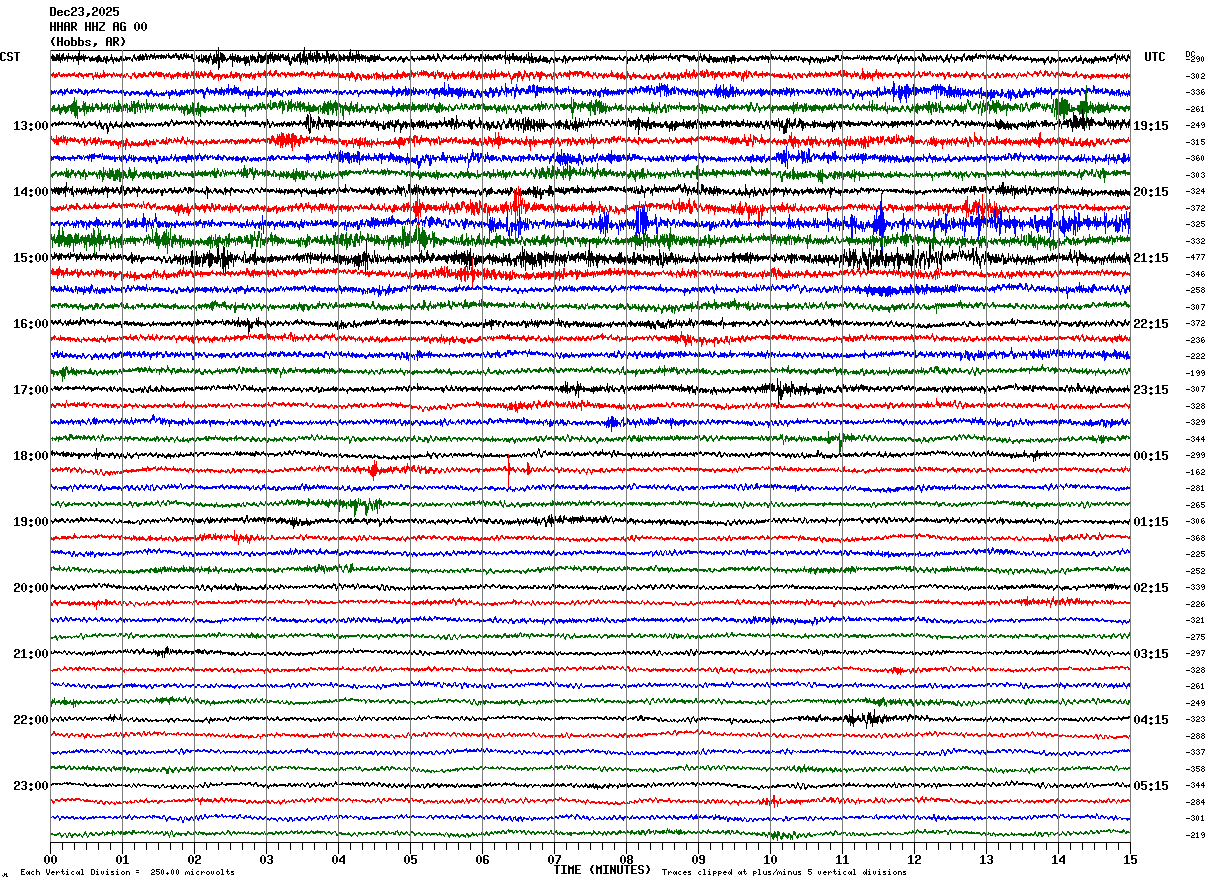Click the DC offset value -336

tap(1195, 92)
